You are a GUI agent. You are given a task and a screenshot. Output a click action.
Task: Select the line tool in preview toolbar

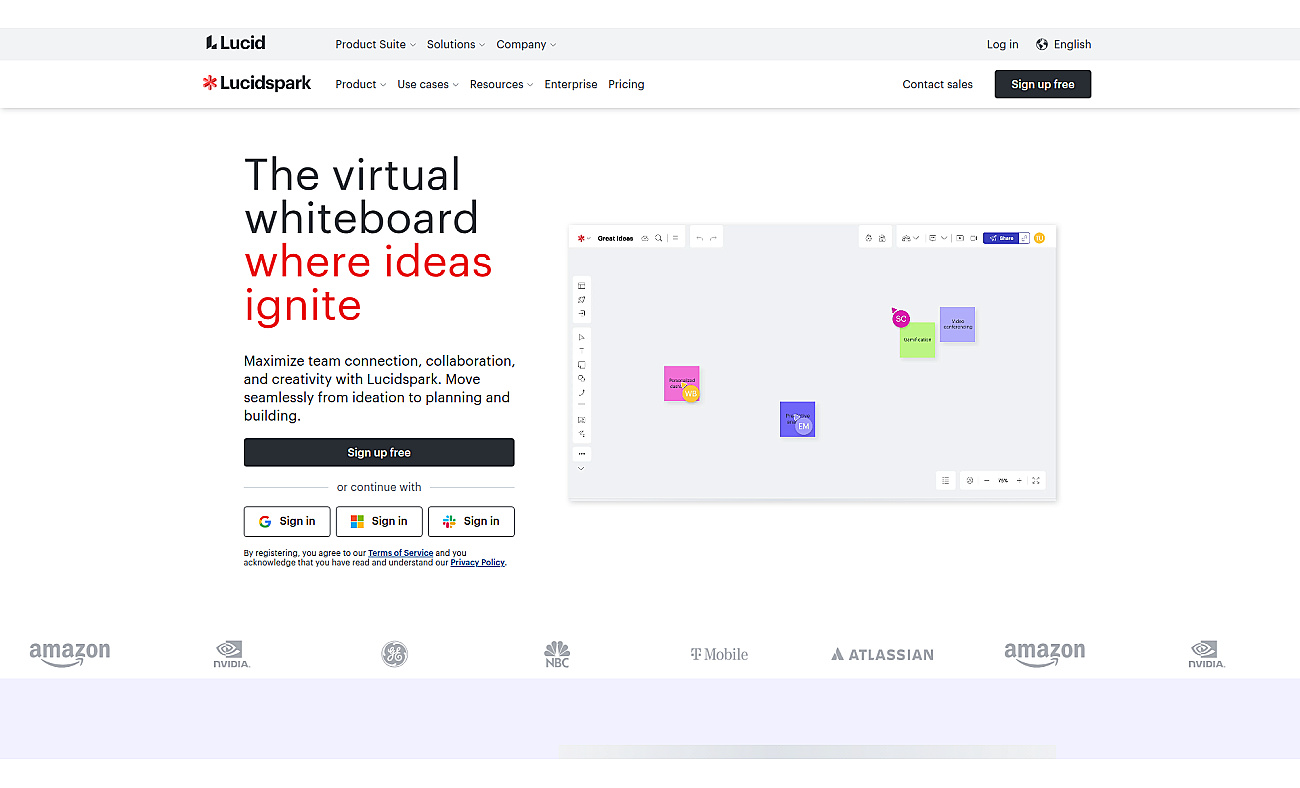point(581,392)
